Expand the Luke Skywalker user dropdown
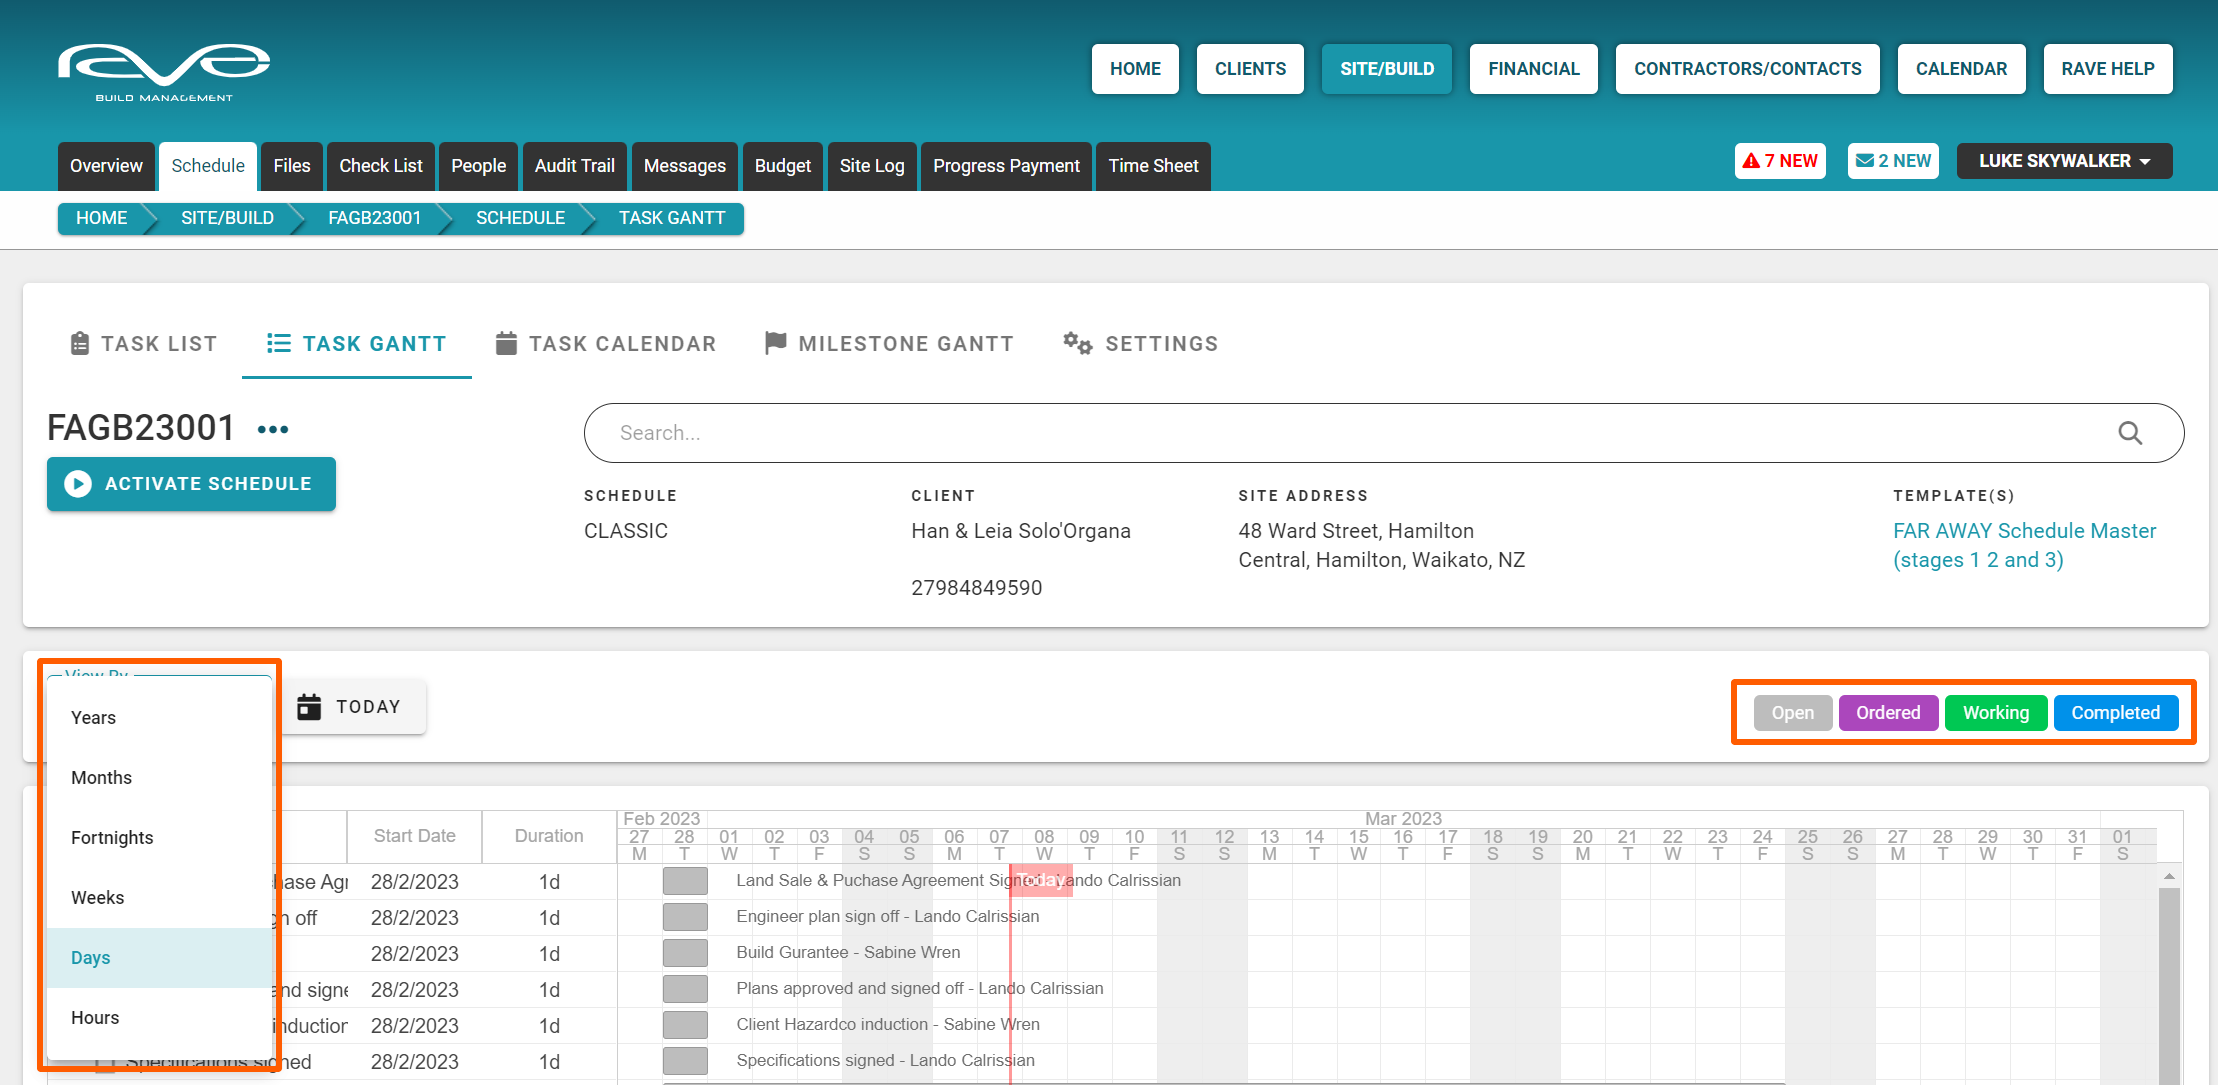 pos(2063,161)
